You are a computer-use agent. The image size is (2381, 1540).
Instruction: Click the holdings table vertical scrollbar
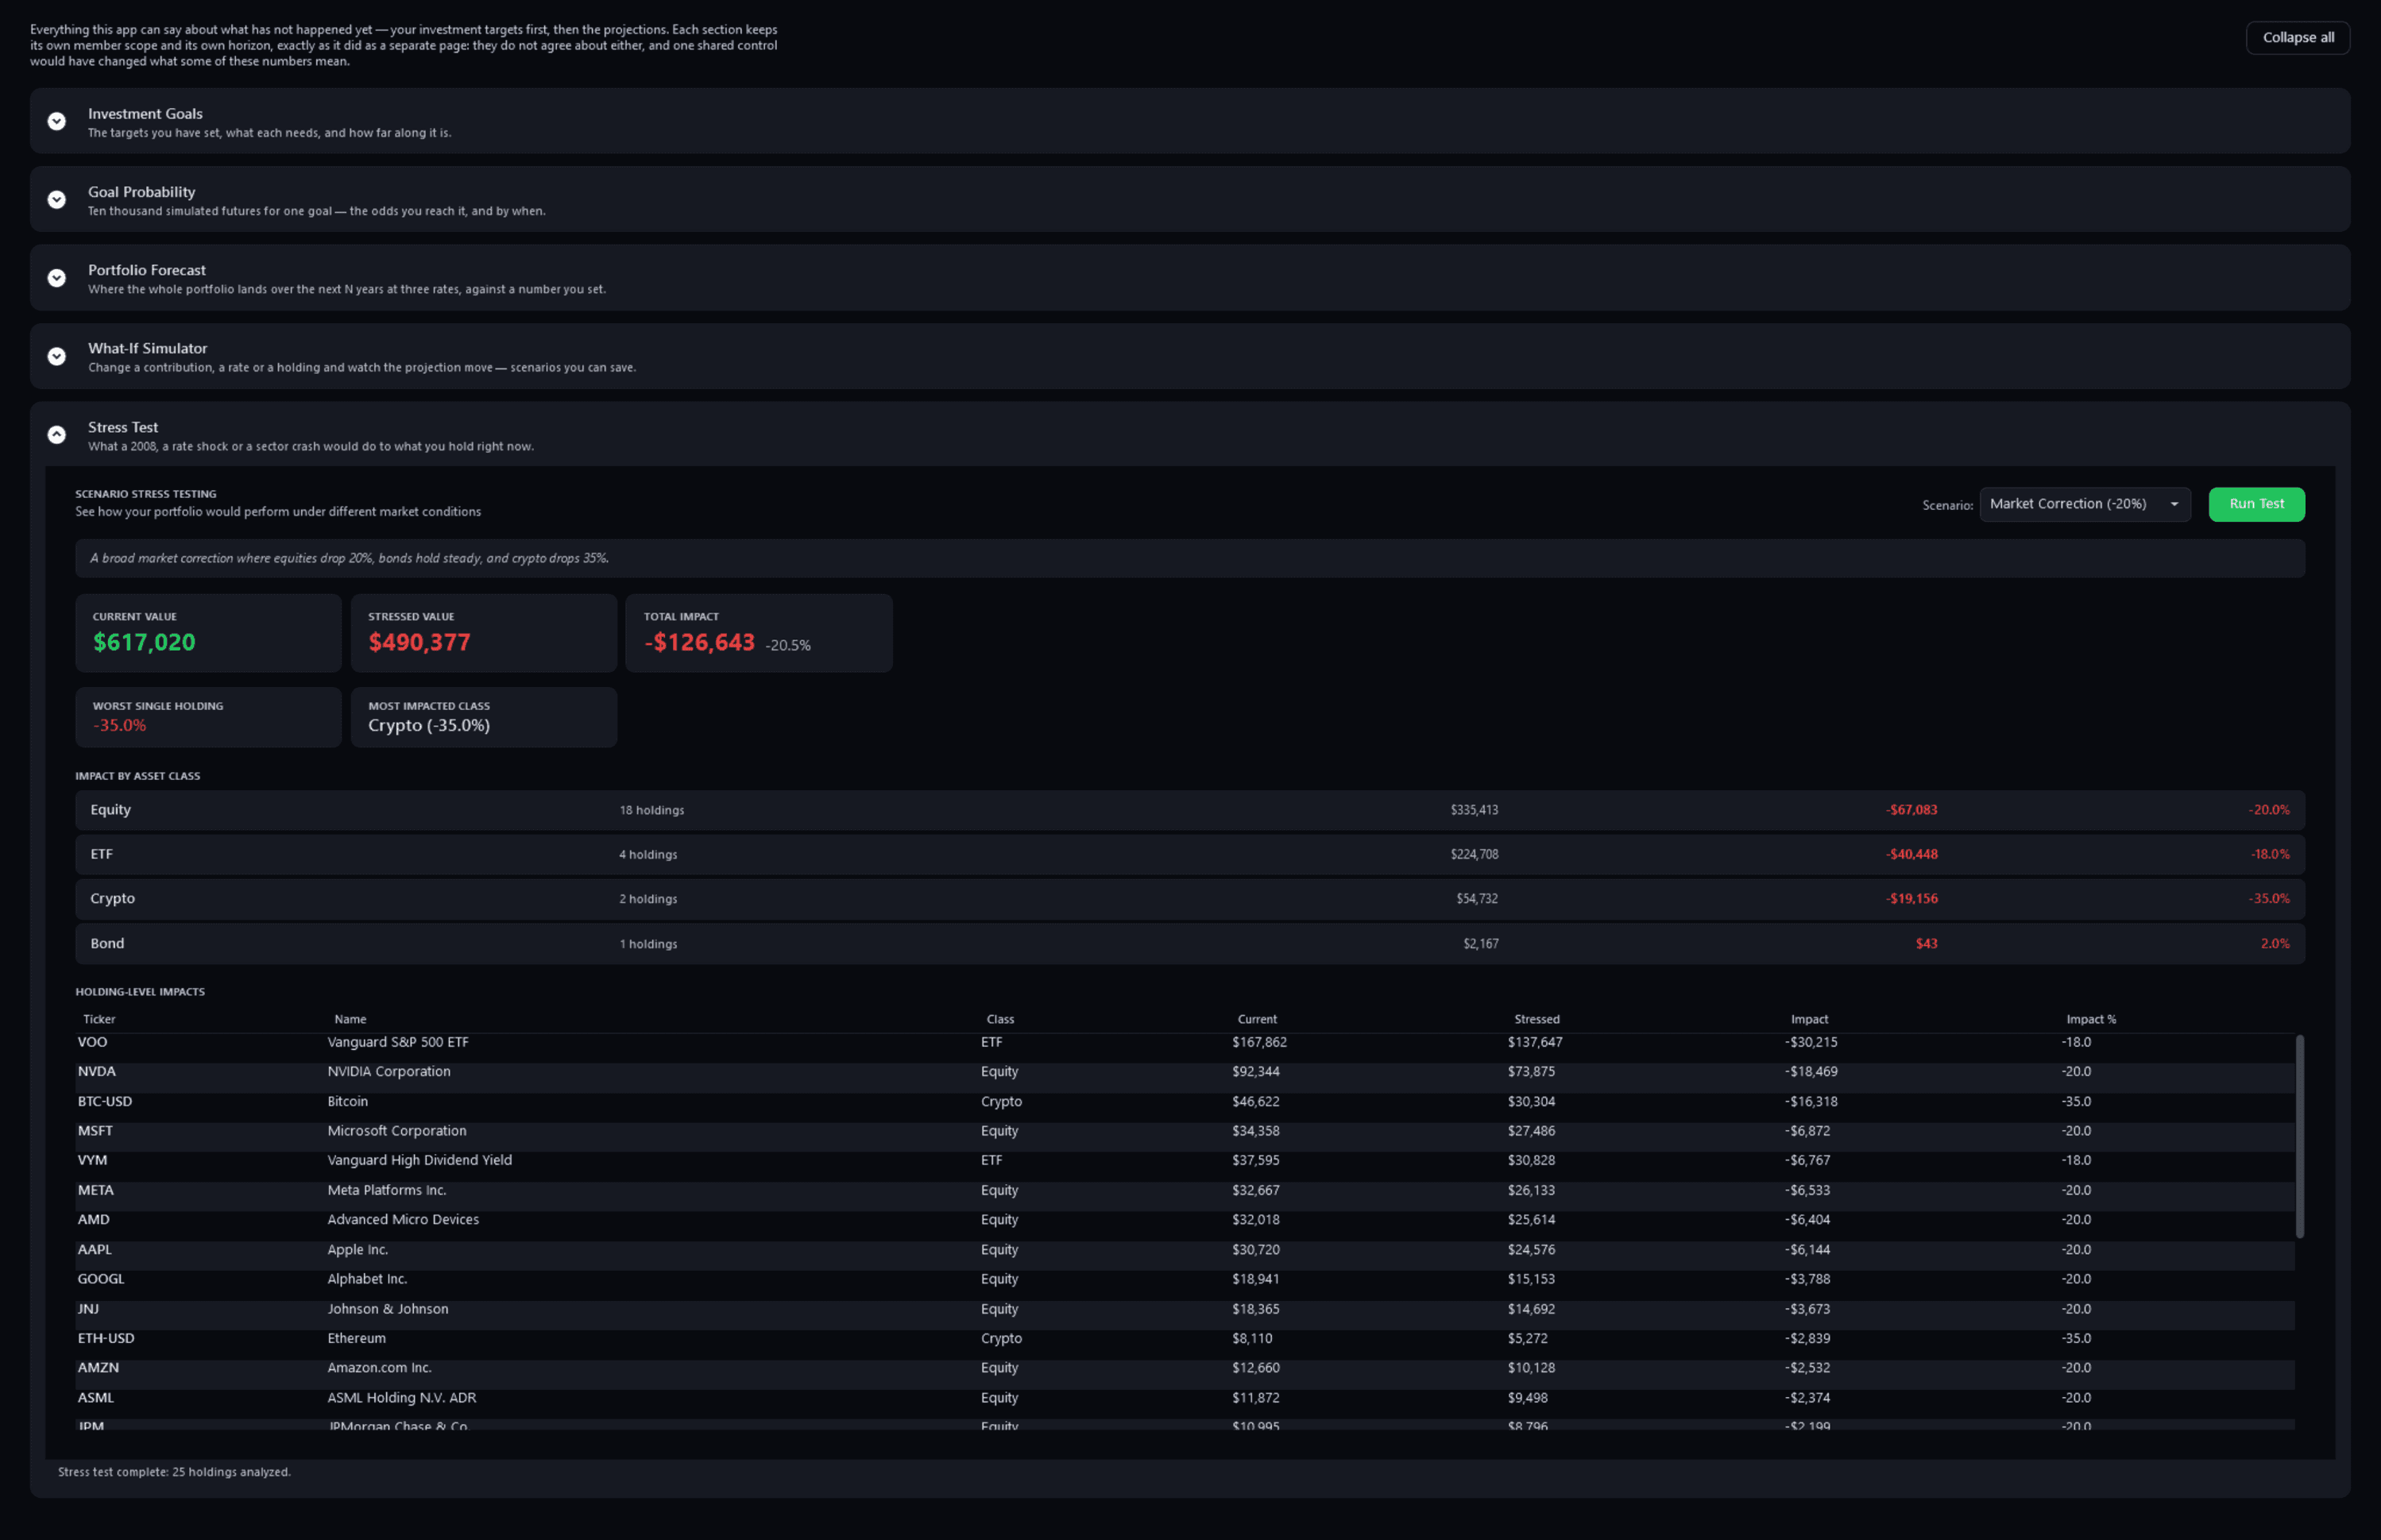point(2299,1136)
